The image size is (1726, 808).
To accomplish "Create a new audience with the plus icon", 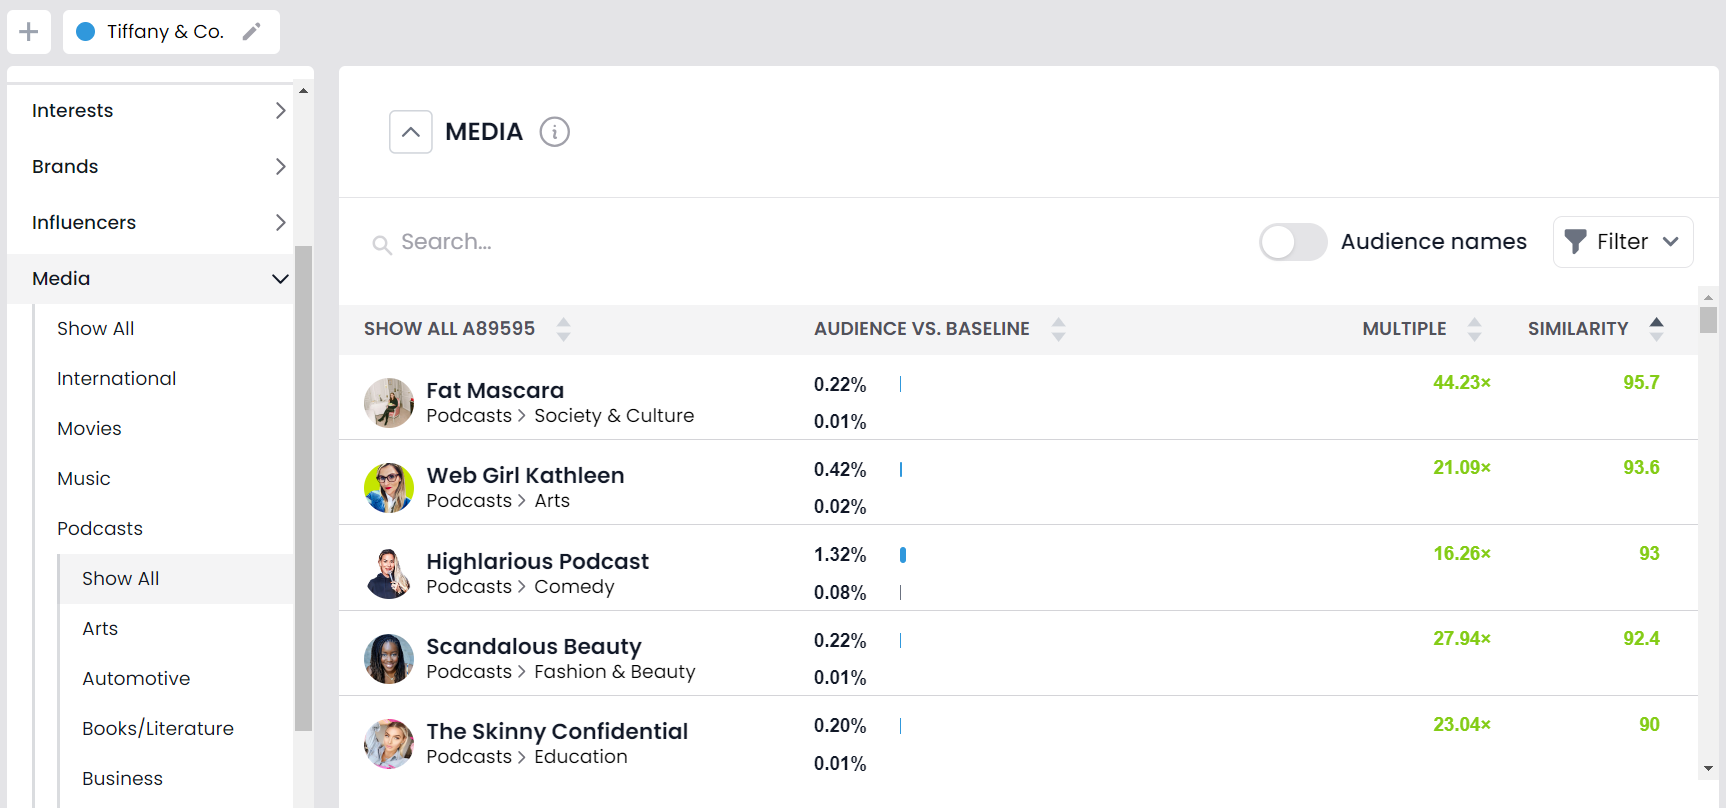I will 28,31.
